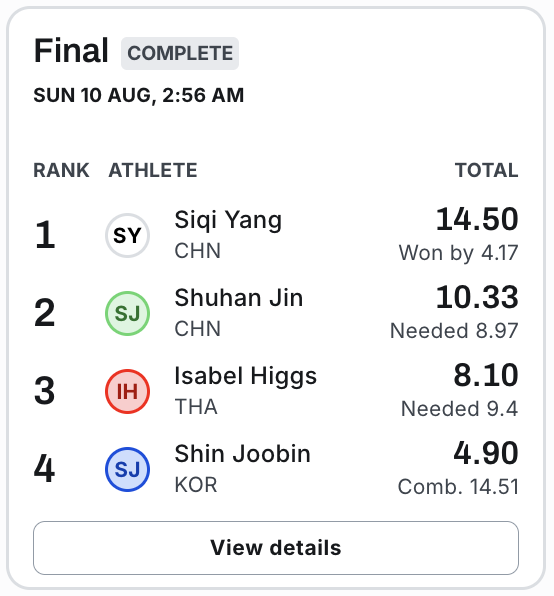Click the TOTAL column header
554x596 pixels.
(x=487, y=170)
